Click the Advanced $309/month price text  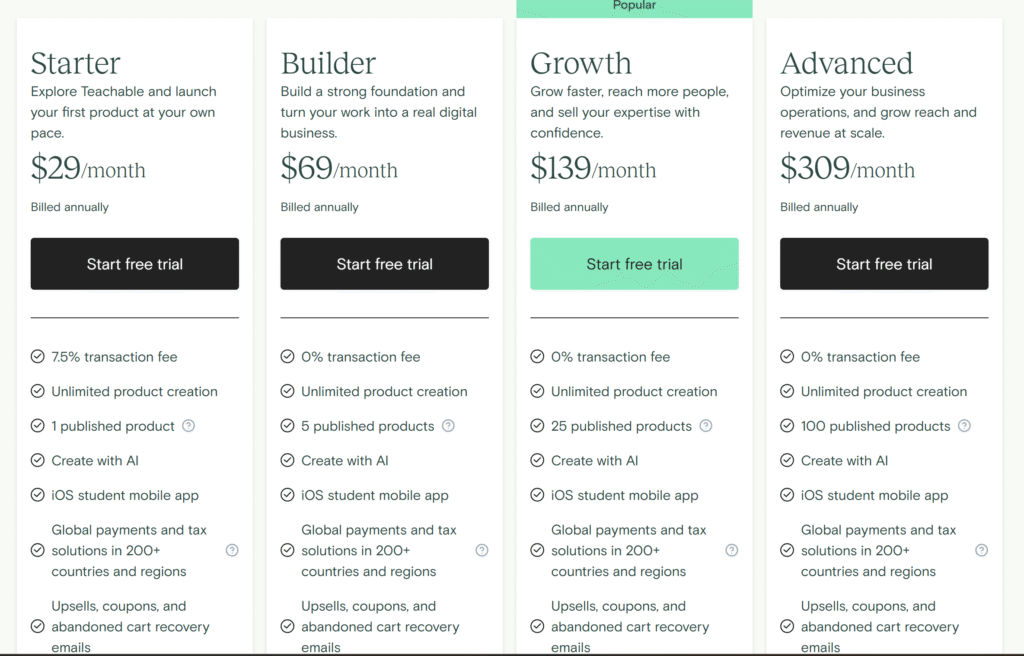(847, 169)
